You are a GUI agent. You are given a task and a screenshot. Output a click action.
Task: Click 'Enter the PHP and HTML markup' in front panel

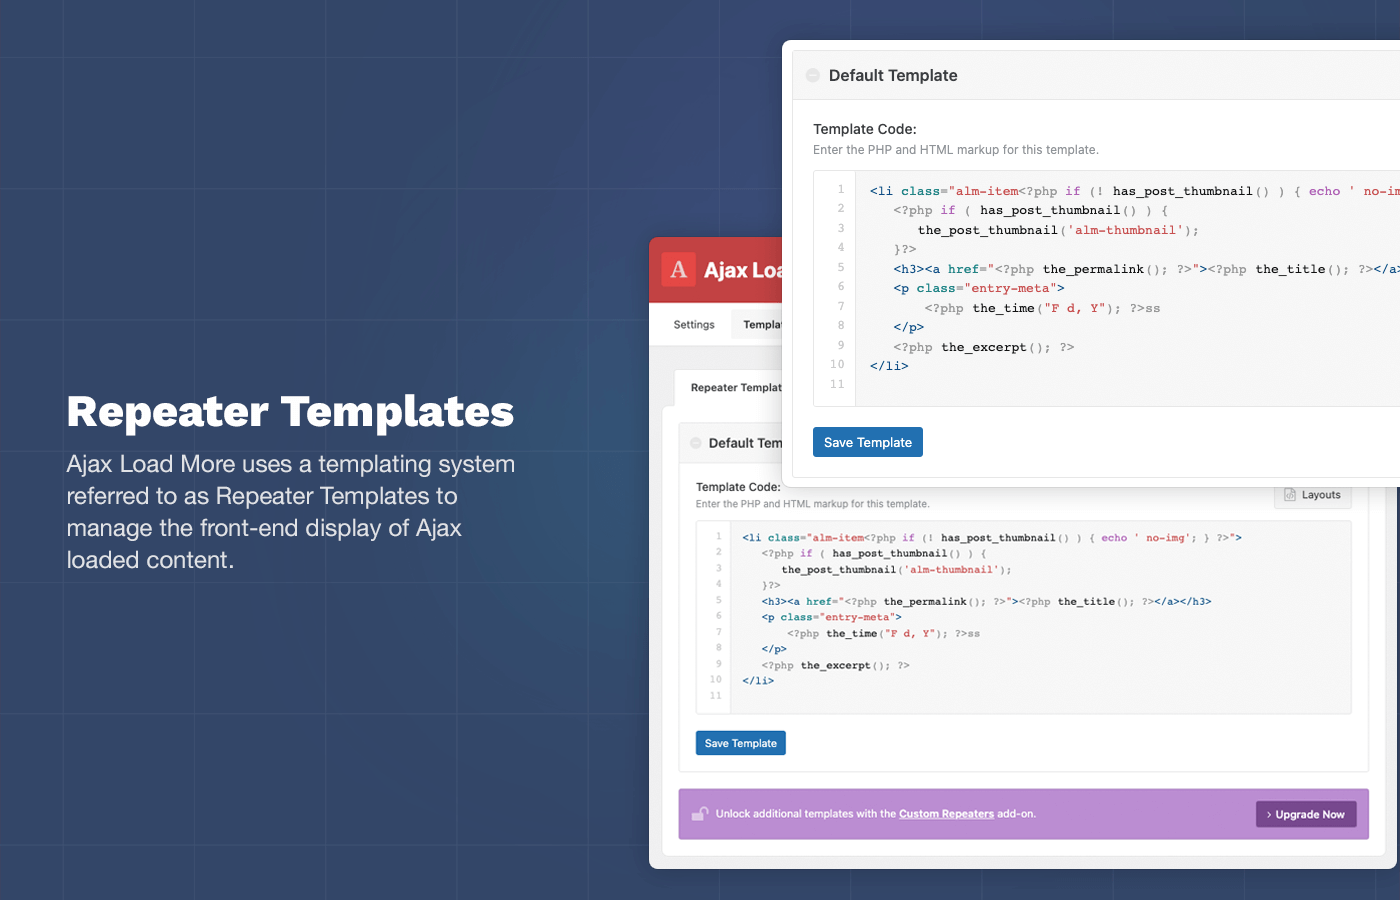coord(956,150)
